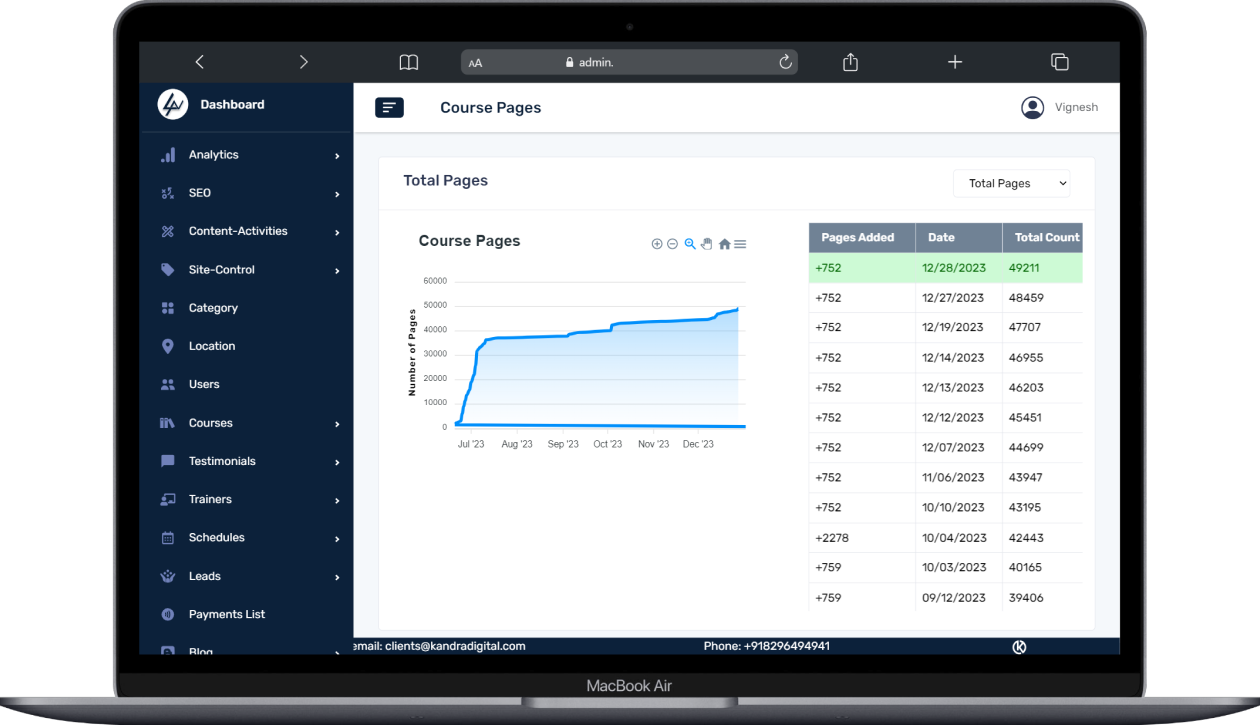
Task: Click the Total Count column header
Action: [1043, 238]
